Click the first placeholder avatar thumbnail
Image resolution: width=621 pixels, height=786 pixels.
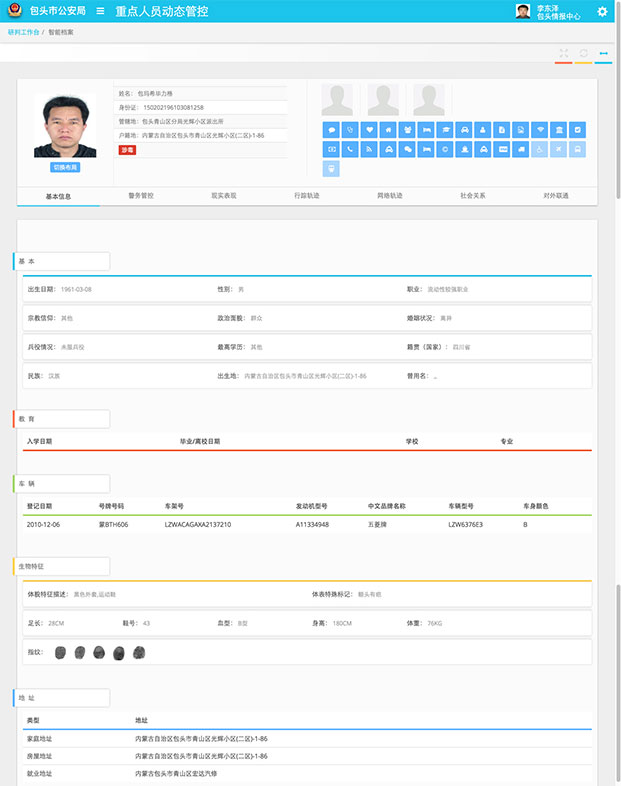[336, 100]
